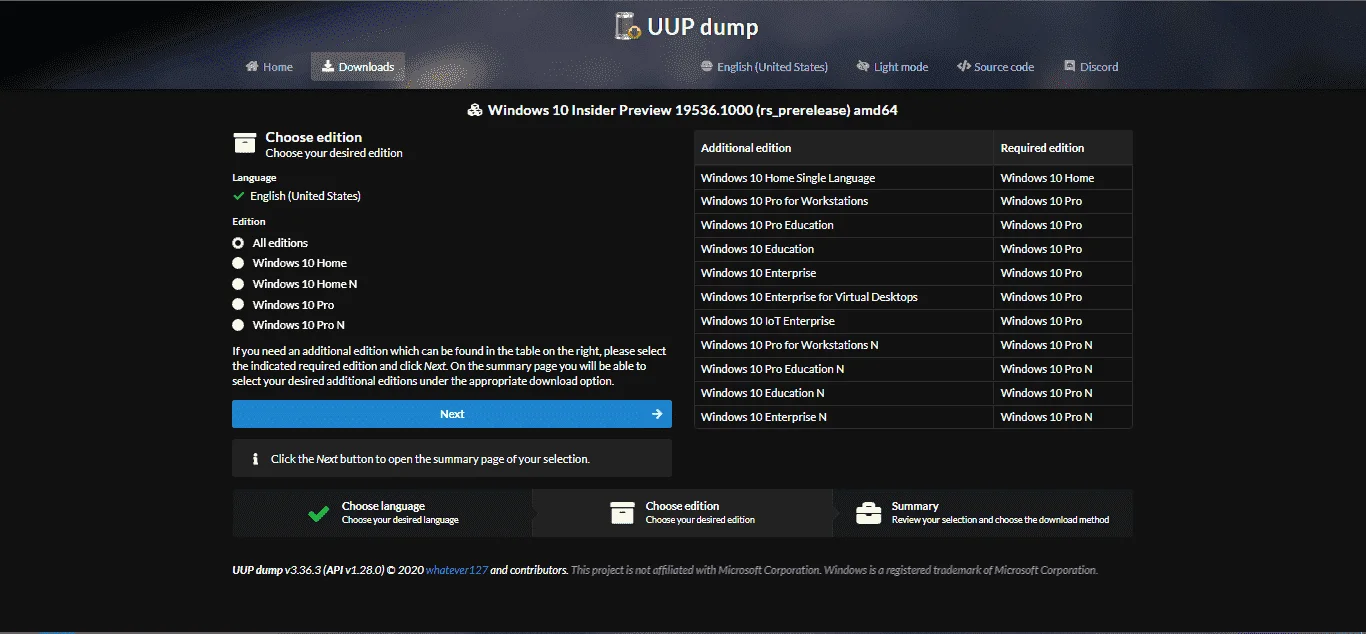Open the English (United States) language menu

coord(765,67)
